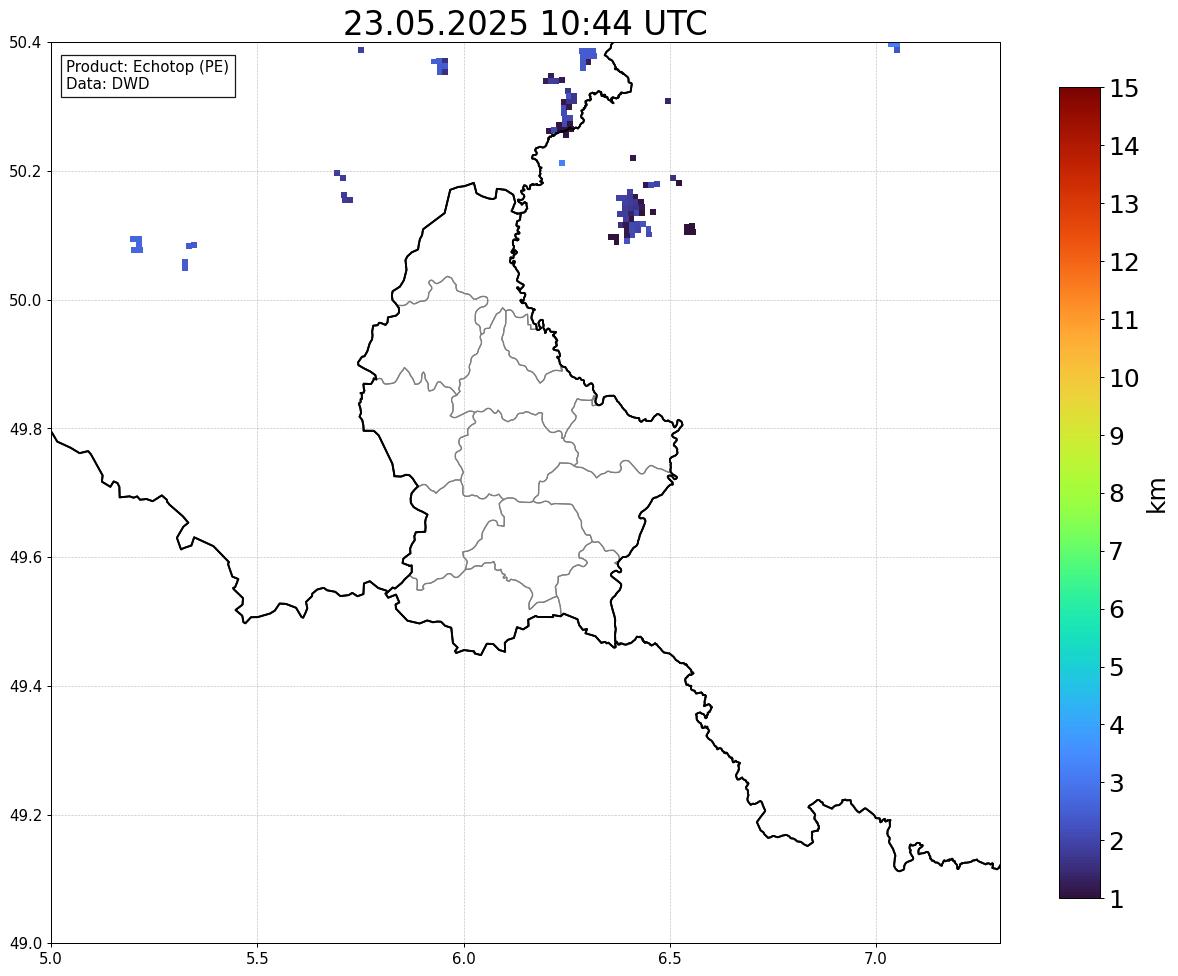Click the colorbar tick label 13
1178x976 pixels.
(x=1124, y=204)
